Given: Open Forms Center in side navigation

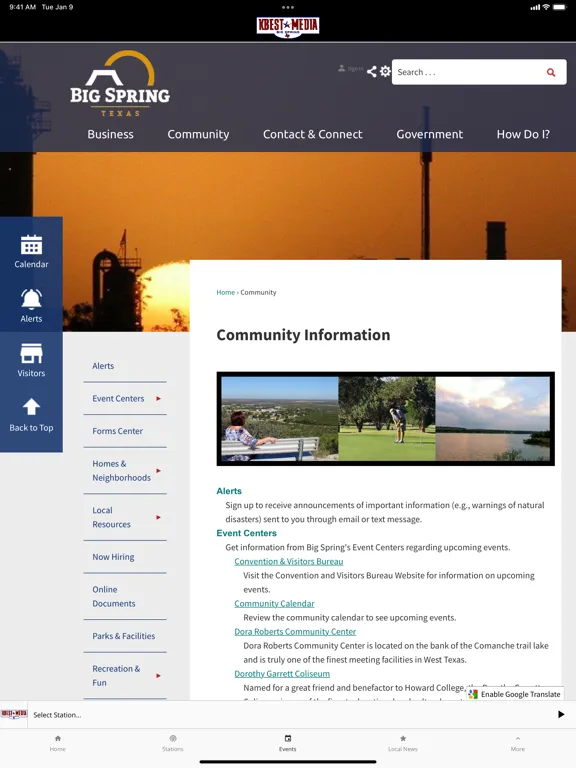Looking at the screenshot, I should (x=118, y=431).
